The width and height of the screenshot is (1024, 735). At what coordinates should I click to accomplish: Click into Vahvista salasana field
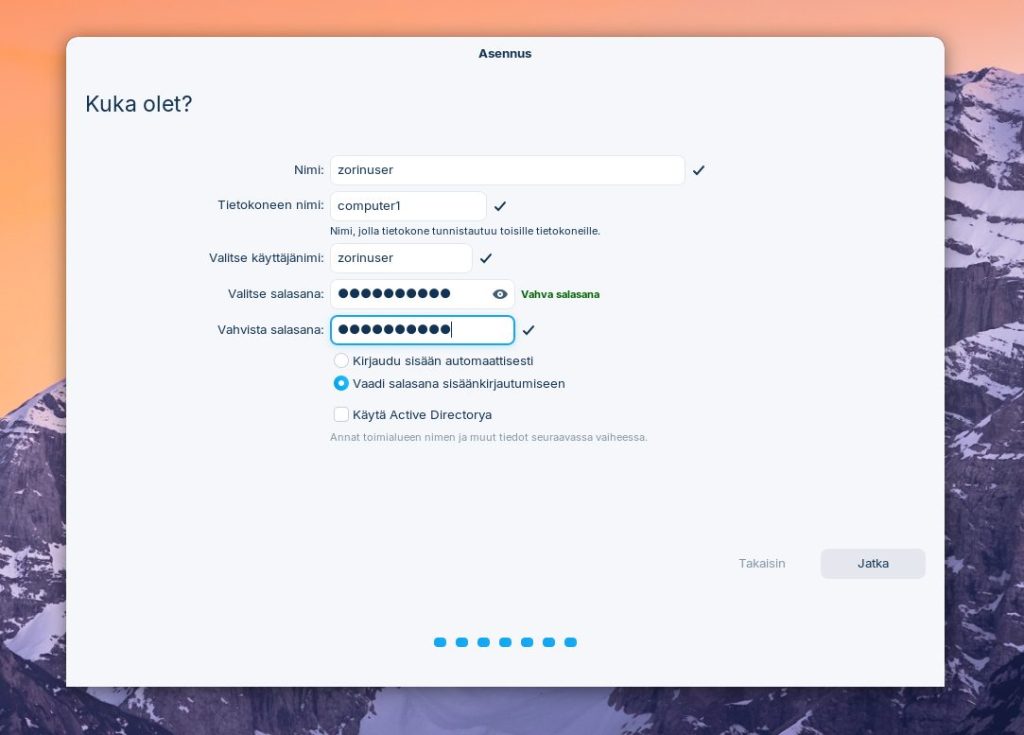[422, 330]
